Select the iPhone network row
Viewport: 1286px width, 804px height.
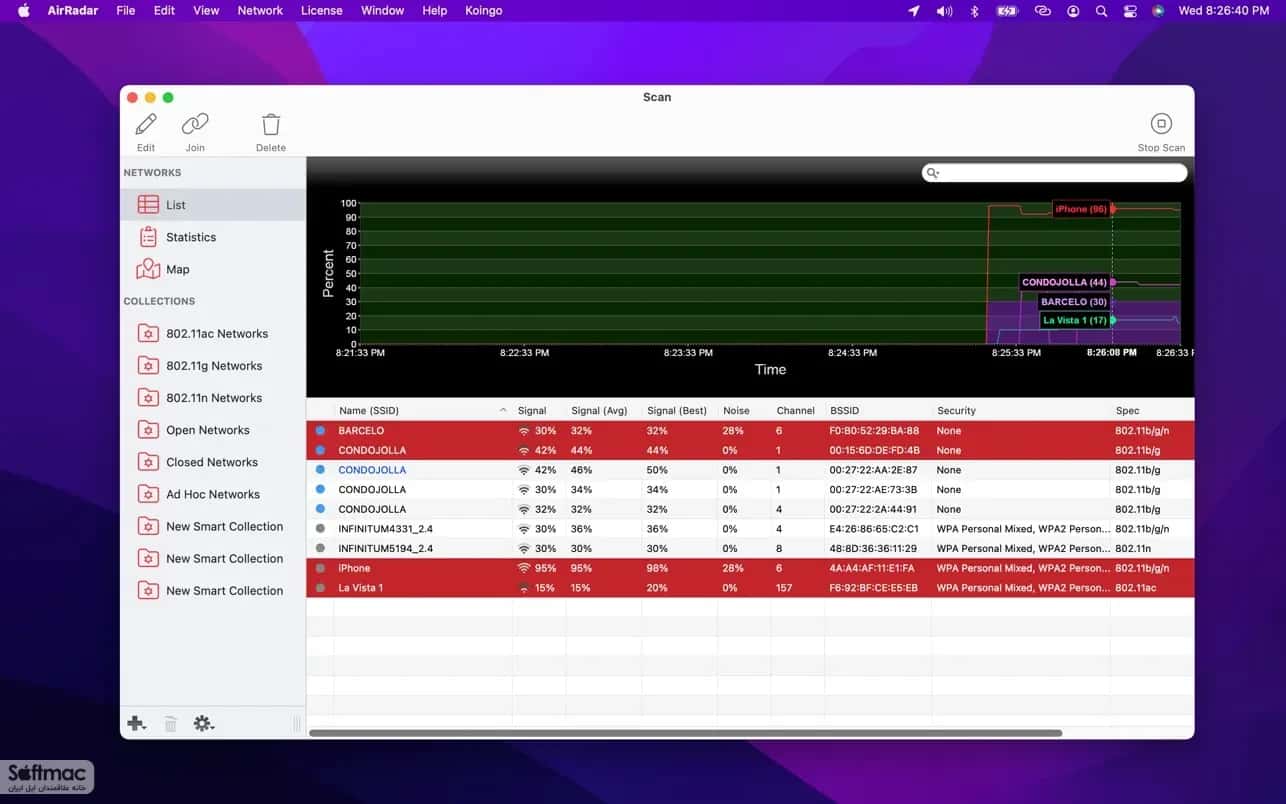tap(750, 568)
